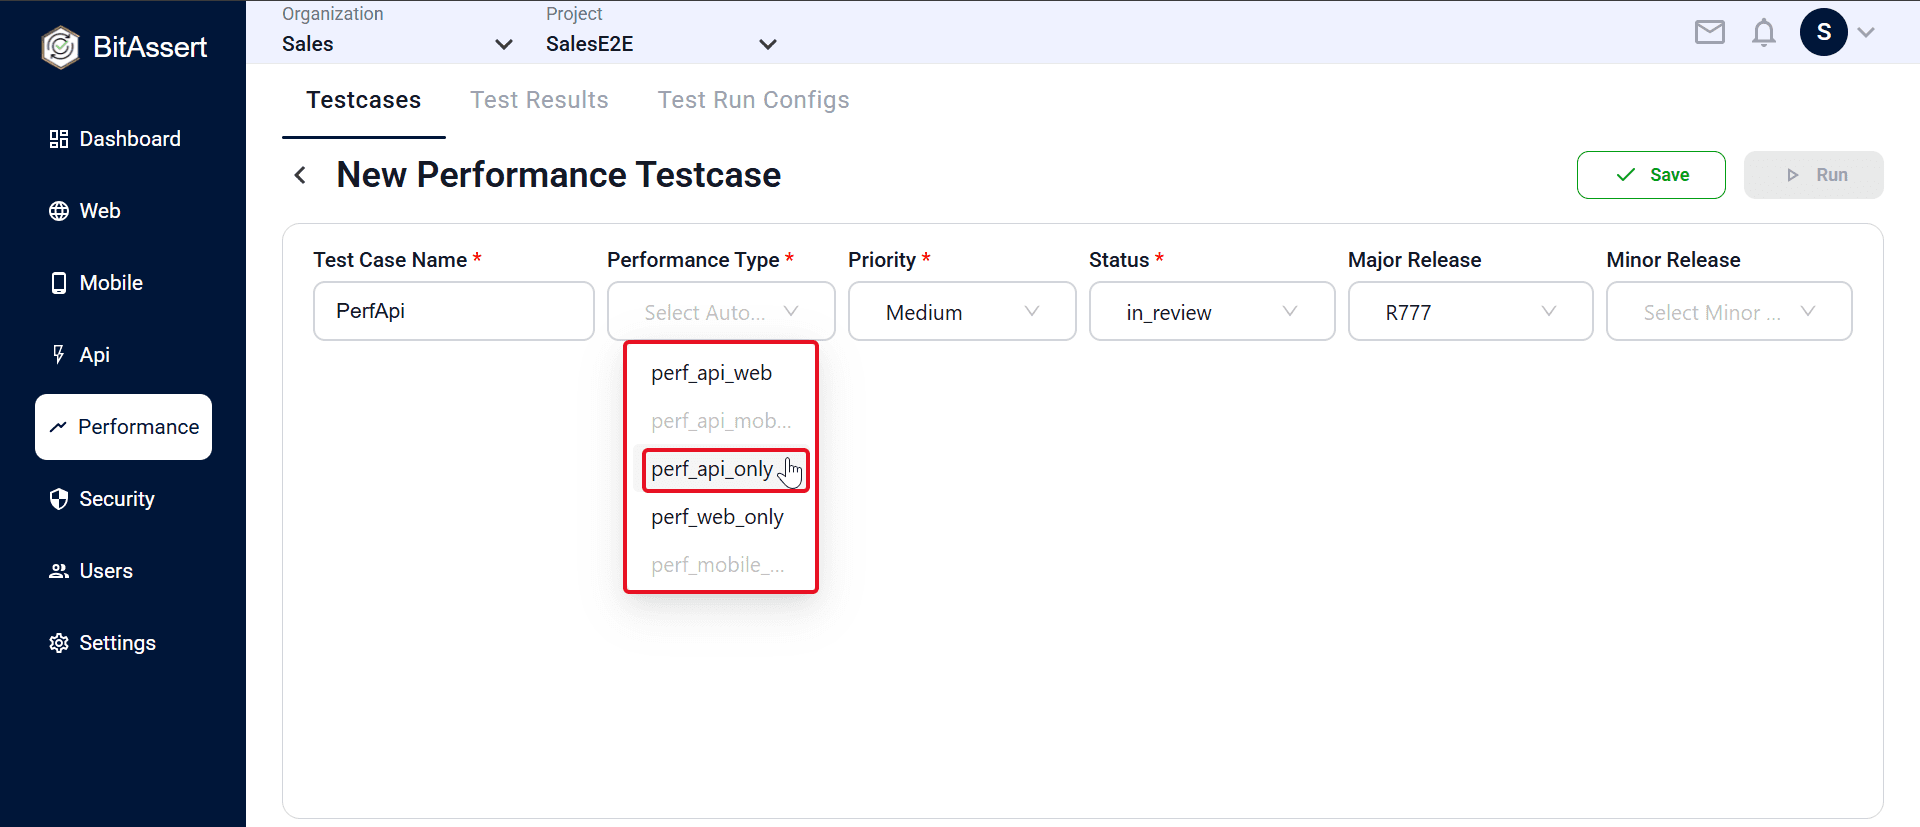1920x827 pixels.
Task: Open the mail envelope icon
Action: coord(1710,32)
